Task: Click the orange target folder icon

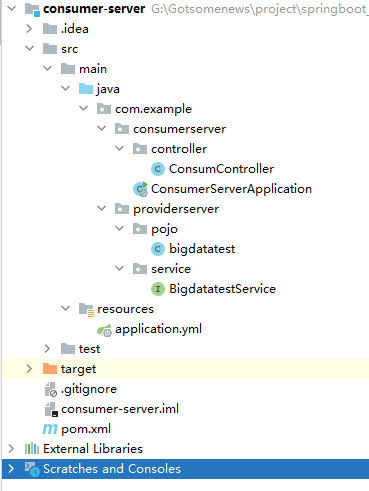Action: click(x=50, y=369)
